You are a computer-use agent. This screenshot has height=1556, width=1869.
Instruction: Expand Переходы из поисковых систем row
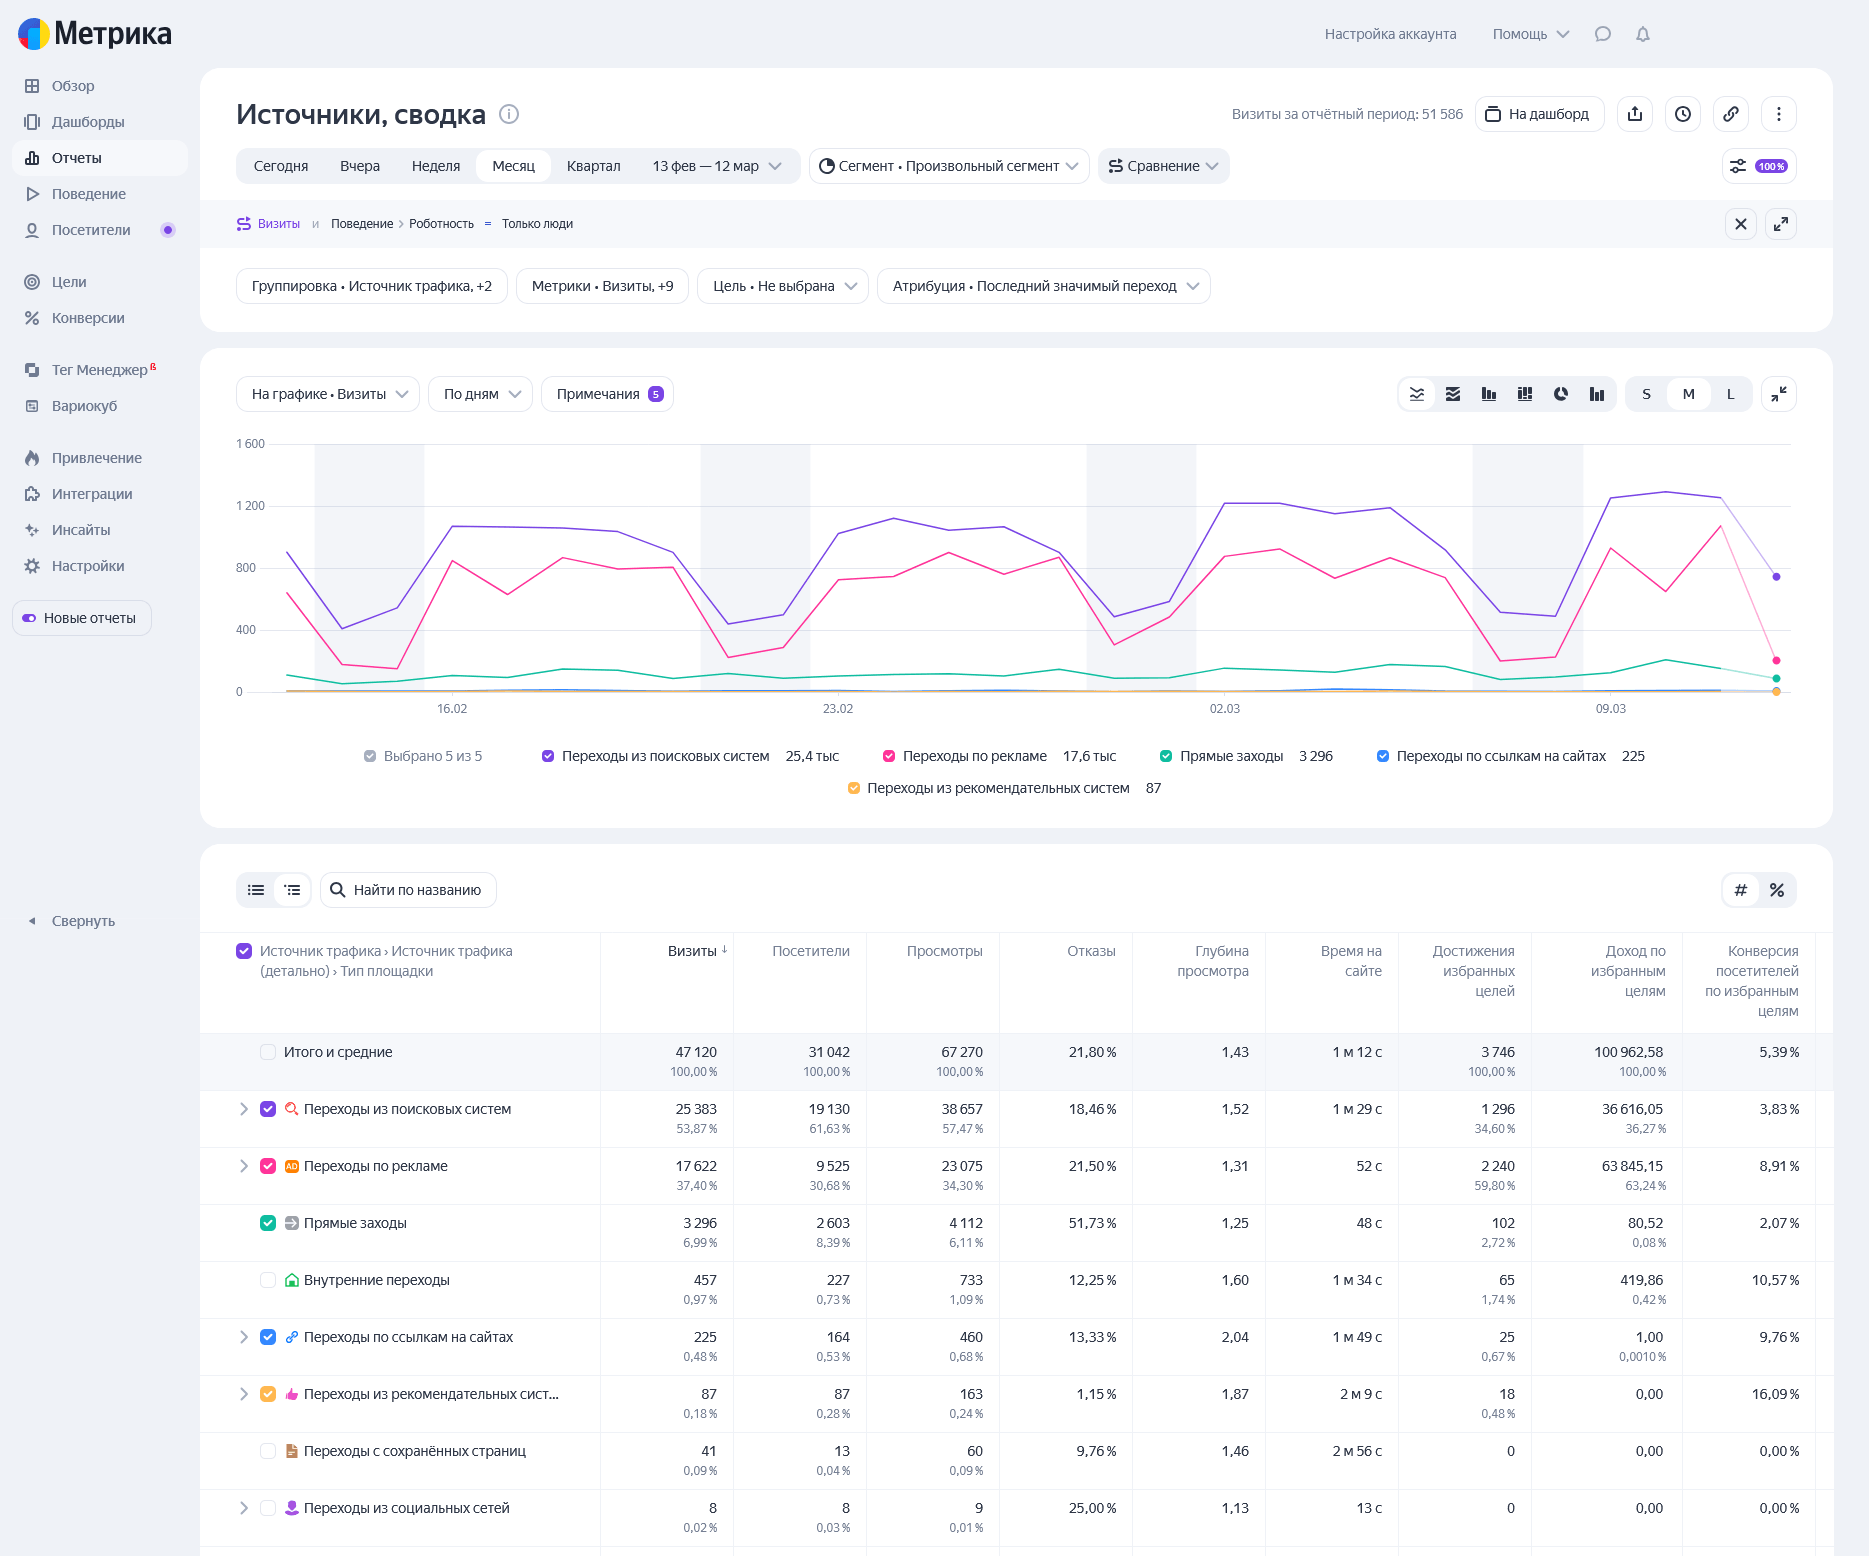[x=243, y=1109]
